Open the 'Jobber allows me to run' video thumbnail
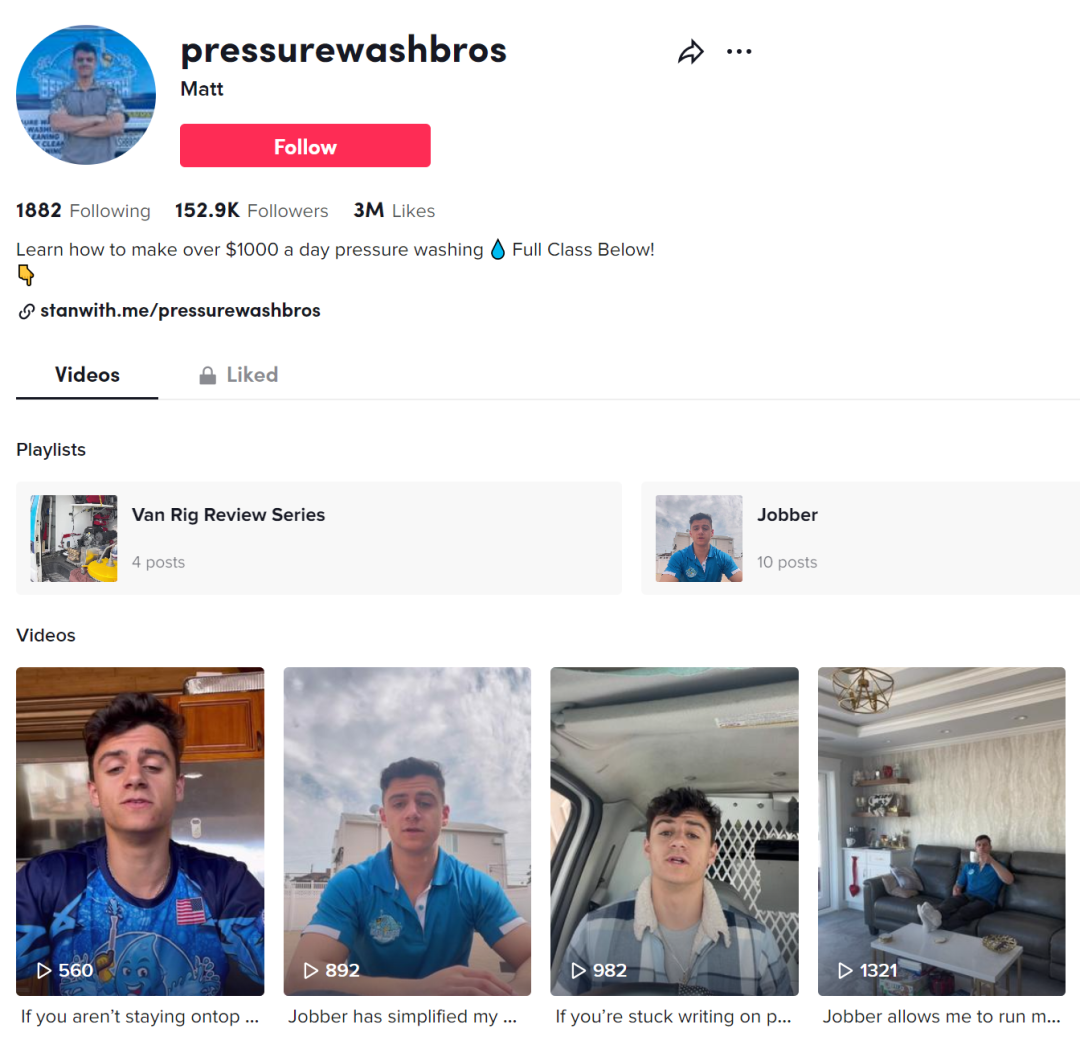The image size is (1080, 1045). 942,831
